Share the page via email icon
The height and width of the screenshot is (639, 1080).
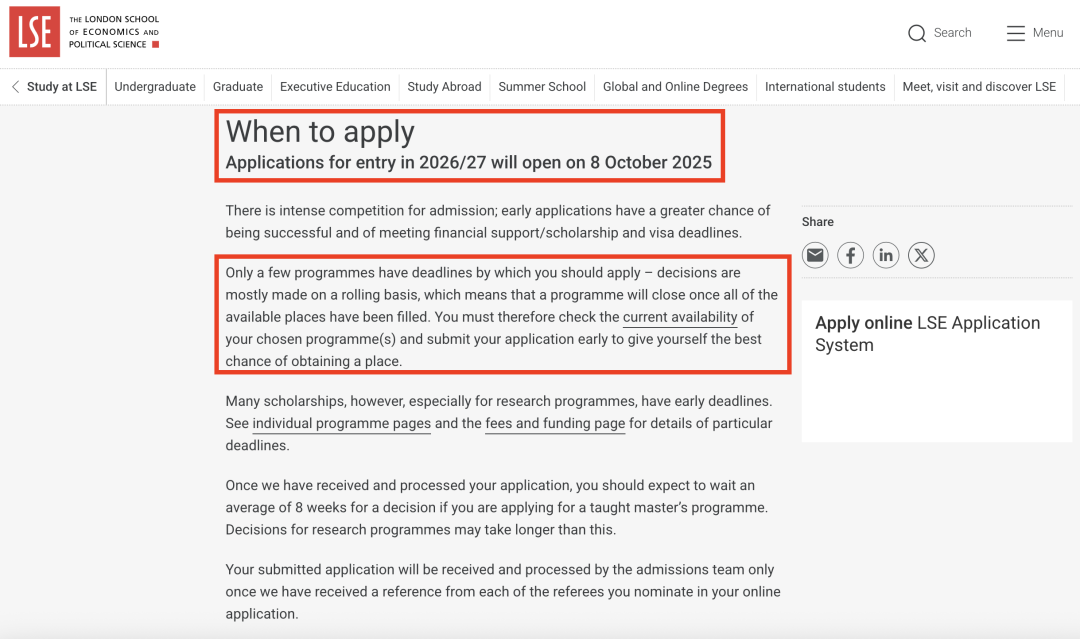pyautogui.click(x=815, y=256)
